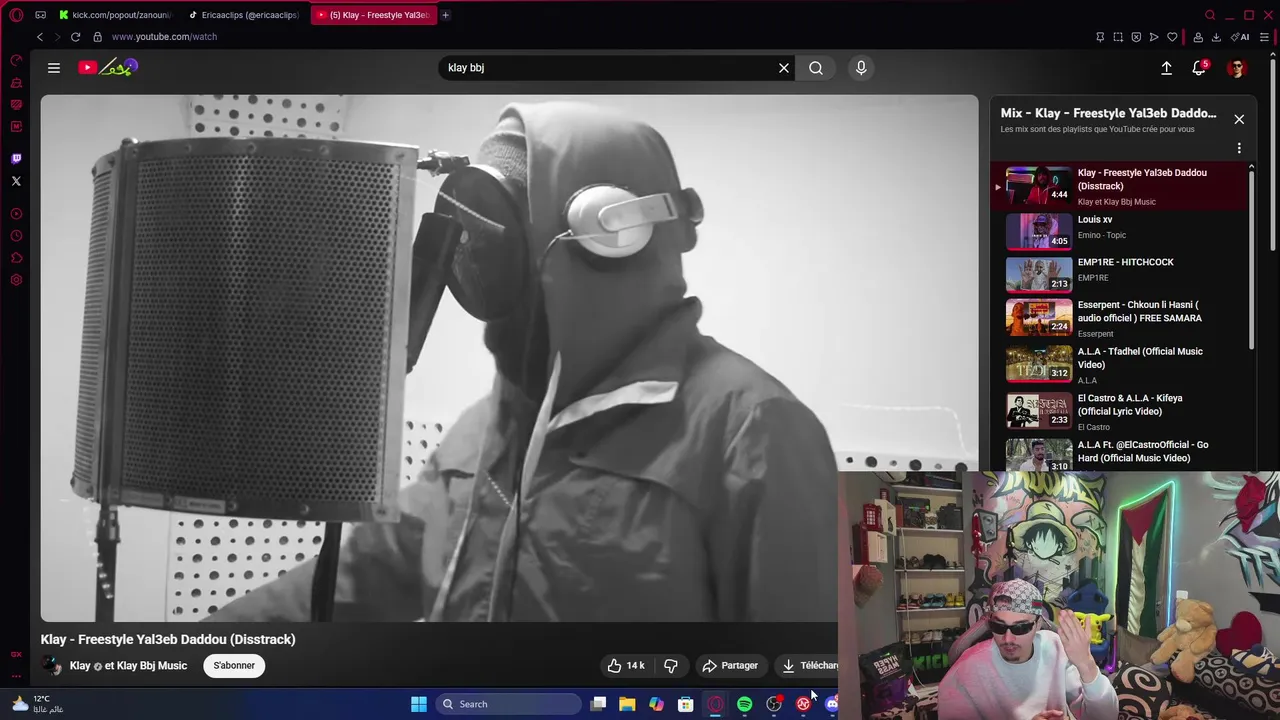Open the YouTube account avatar menu
The width and height of the screenshot is (1280, 720).
click(1237, 68)
